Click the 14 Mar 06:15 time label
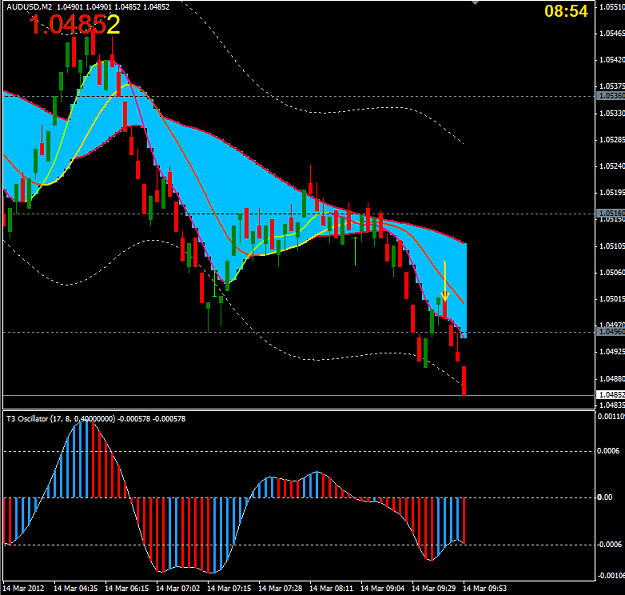Screen dimensions: 625x595 pyautogui.click(x=127, y=588)
